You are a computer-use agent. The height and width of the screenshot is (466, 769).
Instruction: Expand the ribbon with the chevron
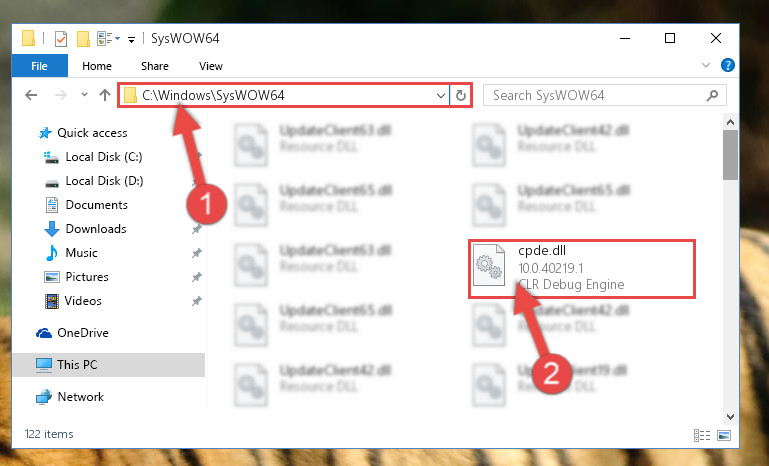tap(706, 65)
